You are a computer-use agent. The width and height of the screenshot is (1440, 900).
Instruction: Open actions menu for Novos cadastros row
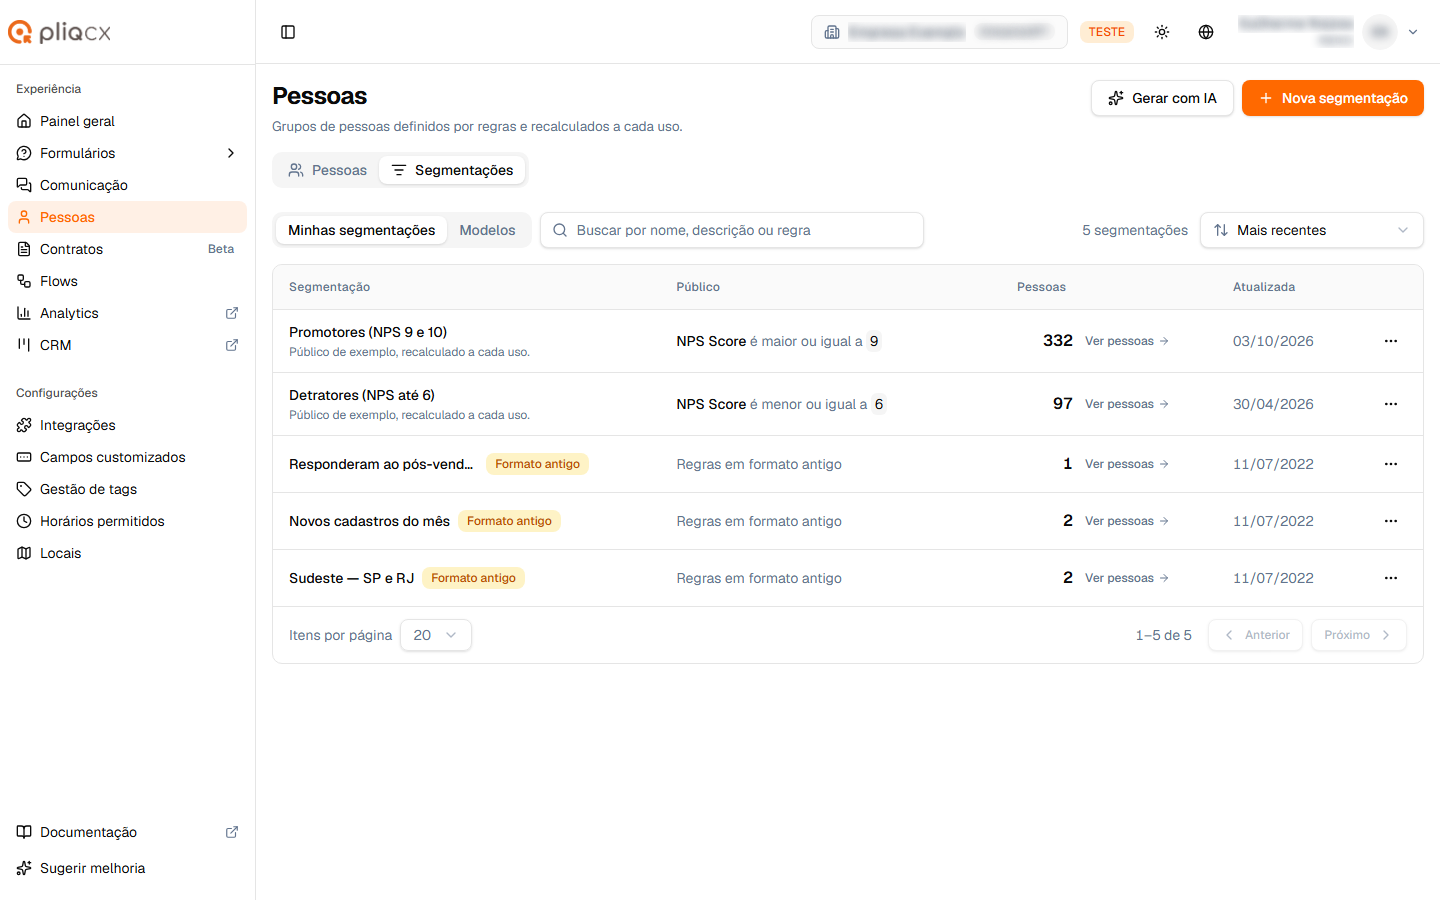click(1391, 521)
